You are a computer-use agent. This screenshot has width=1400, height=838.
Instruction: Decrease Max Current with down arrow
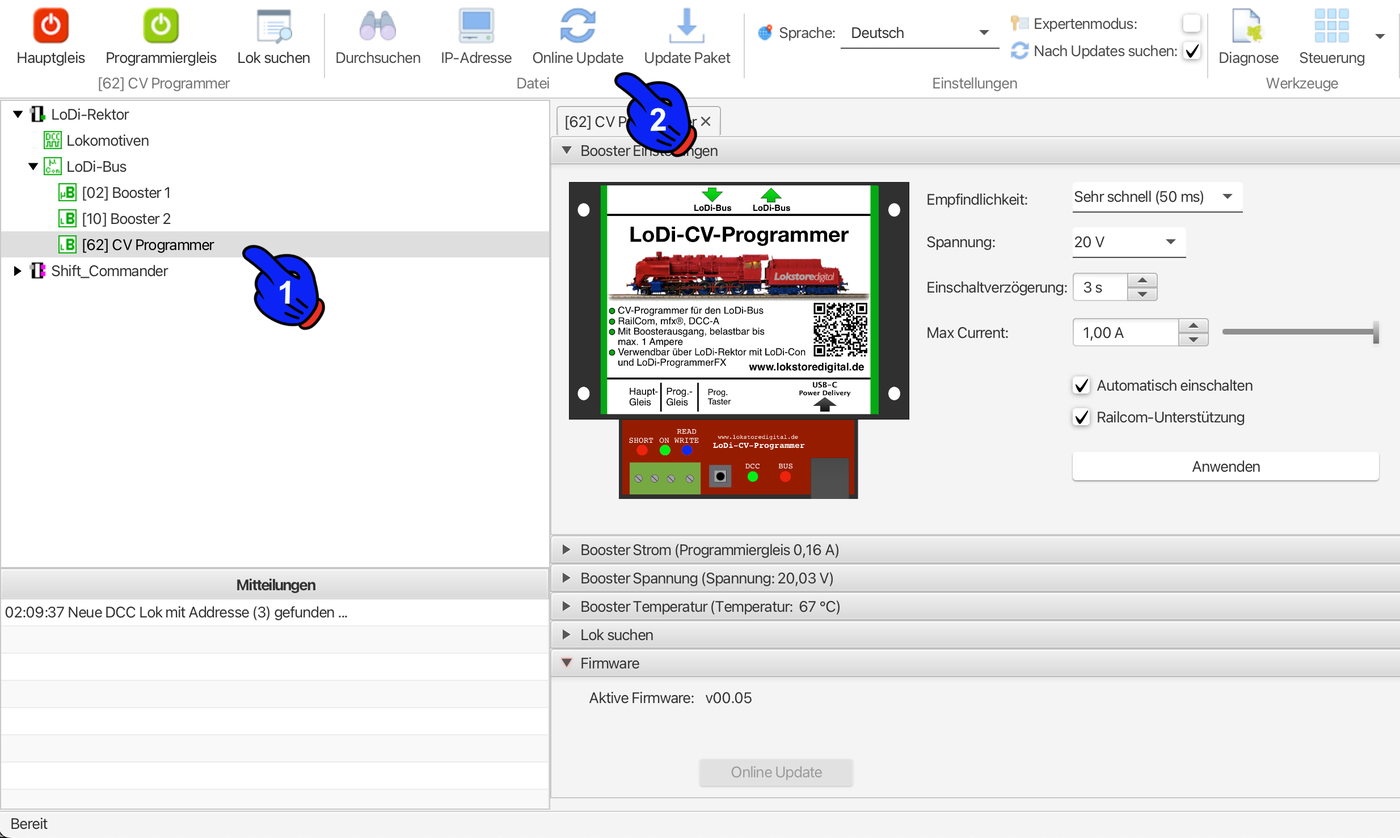coord(1193,339)
